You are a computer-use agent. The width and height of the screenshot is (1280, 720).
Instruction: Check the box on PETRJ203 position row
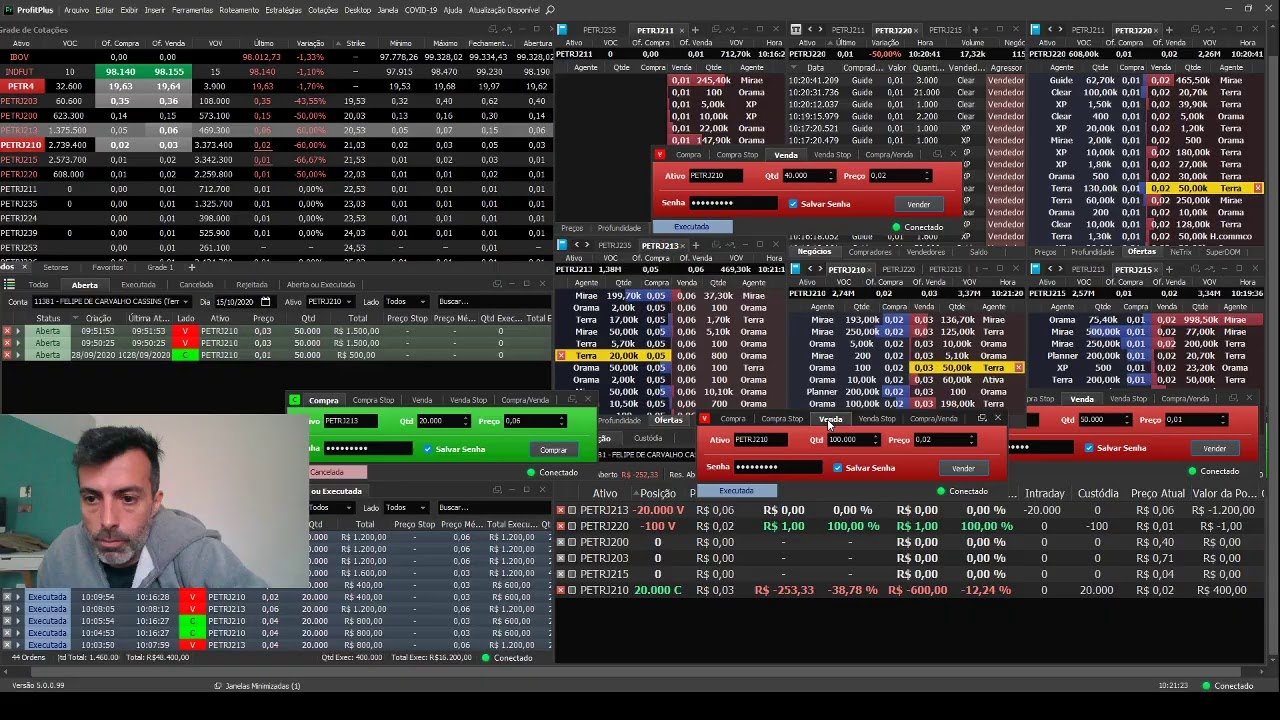coord(572,558)
